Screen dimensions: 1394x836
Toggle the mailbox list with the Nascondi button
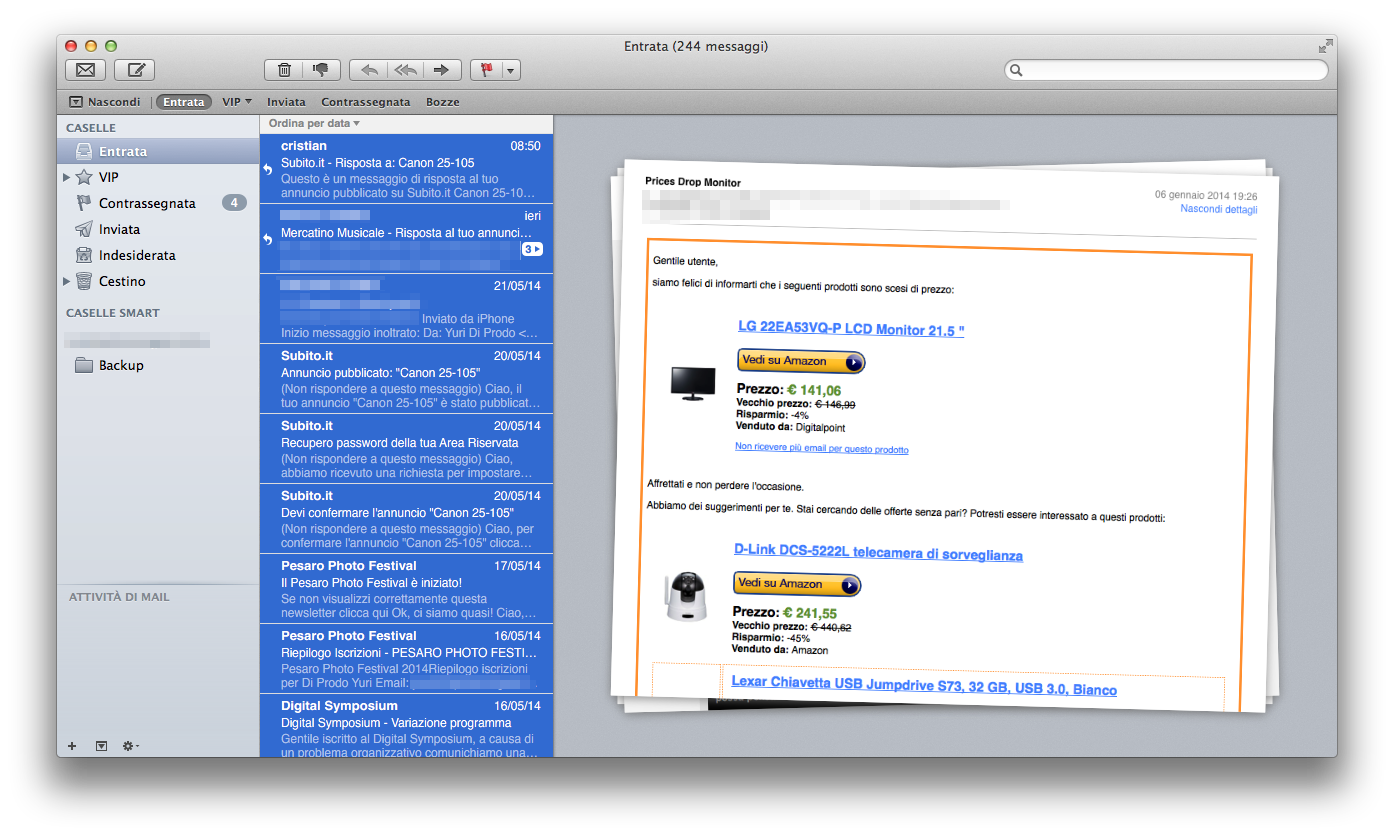[105, 102]
